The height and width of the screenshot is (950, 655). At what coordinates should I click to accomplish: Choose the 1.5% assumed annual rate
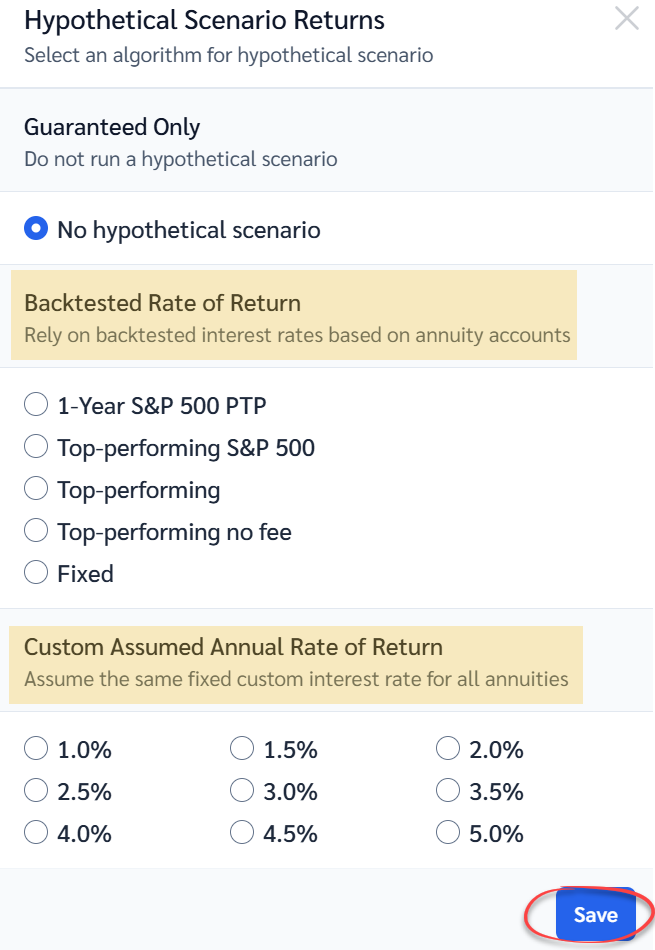[242, 749]
